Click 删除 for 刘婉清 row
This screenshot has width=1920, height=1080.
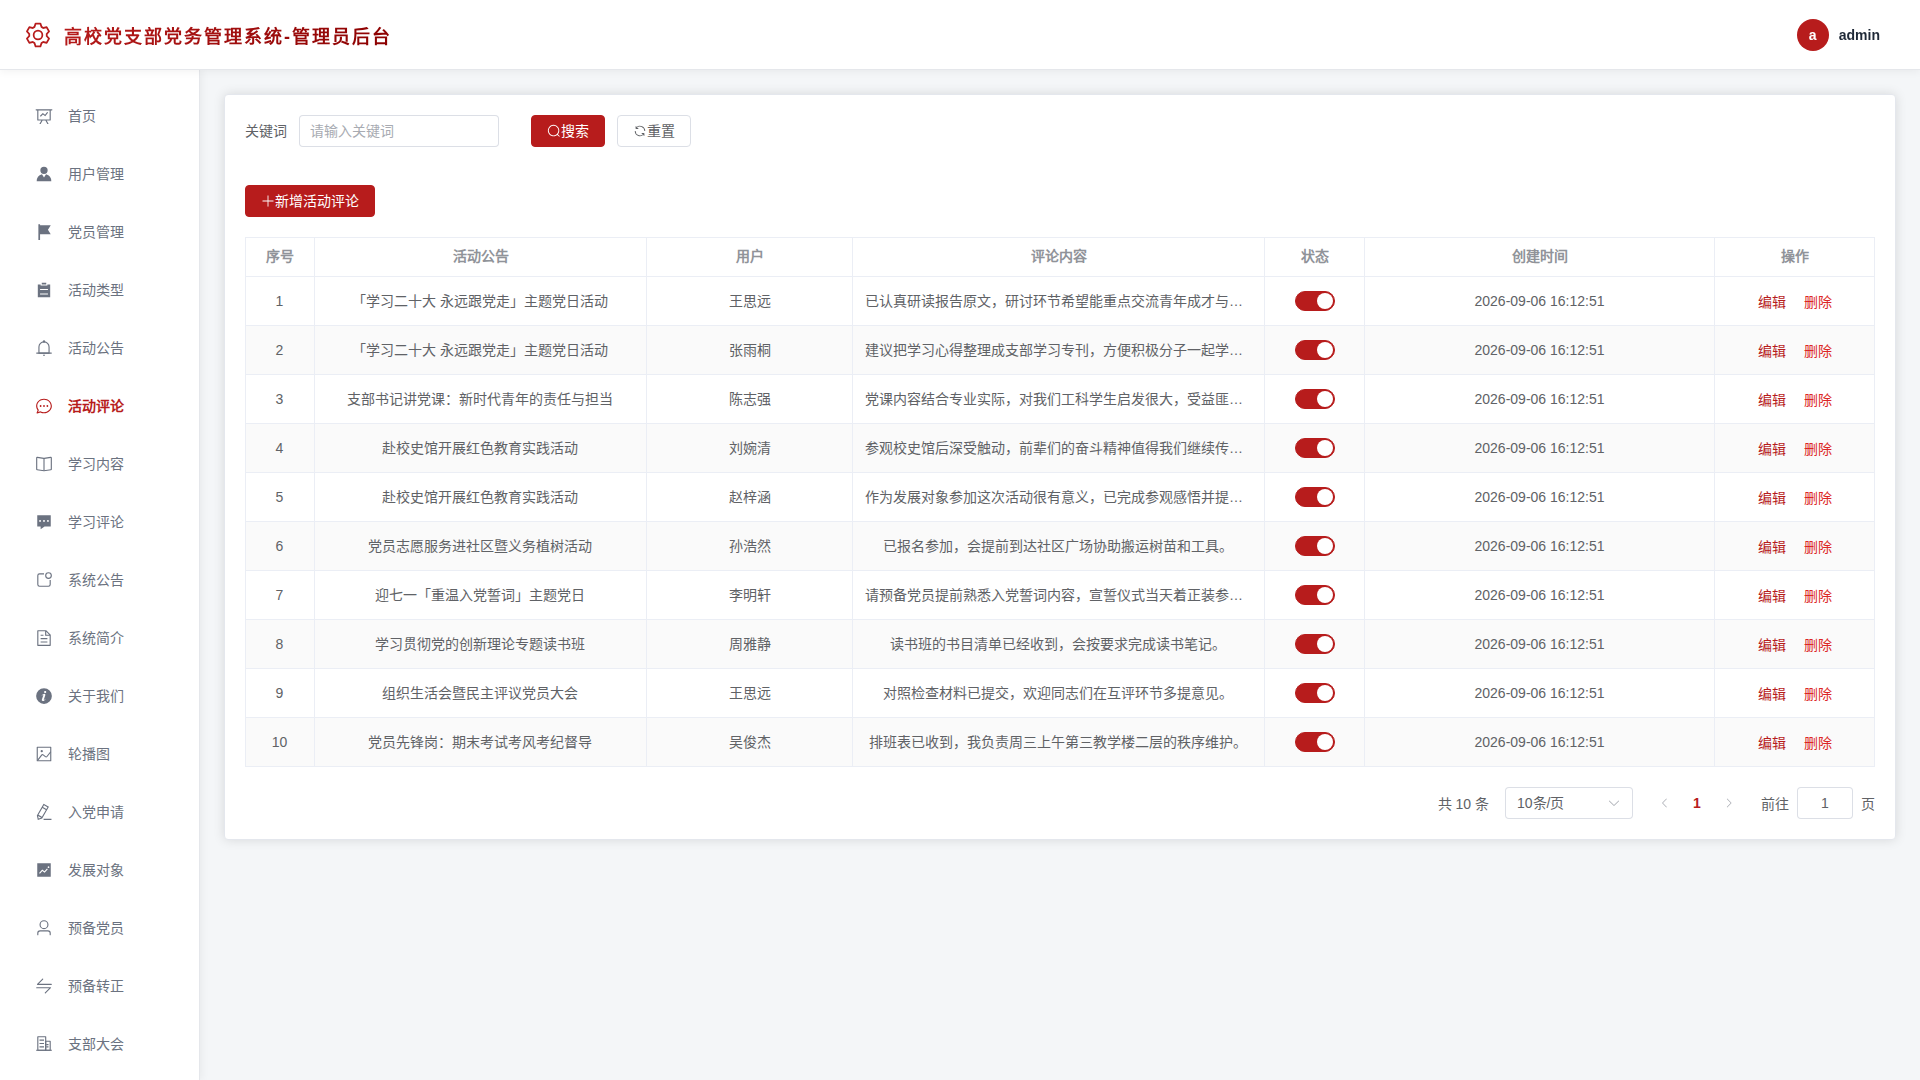[1817, 449]
